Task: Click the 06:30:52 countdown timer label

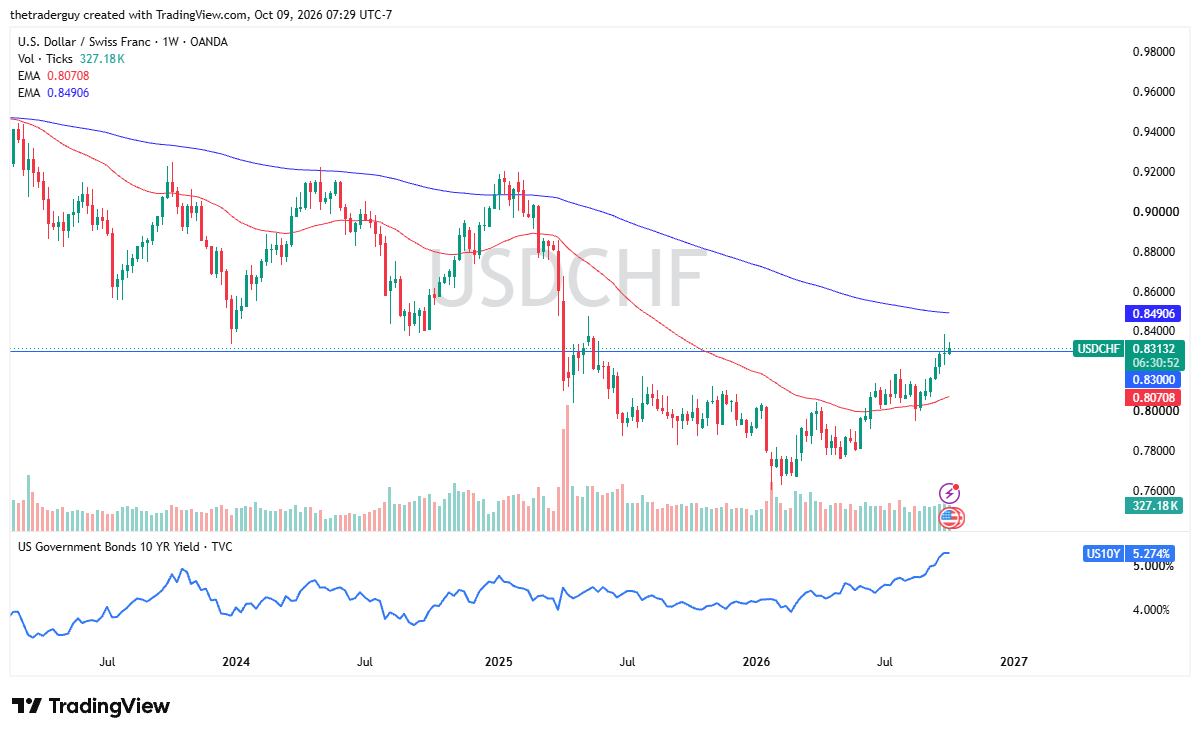Action: 1155,364
